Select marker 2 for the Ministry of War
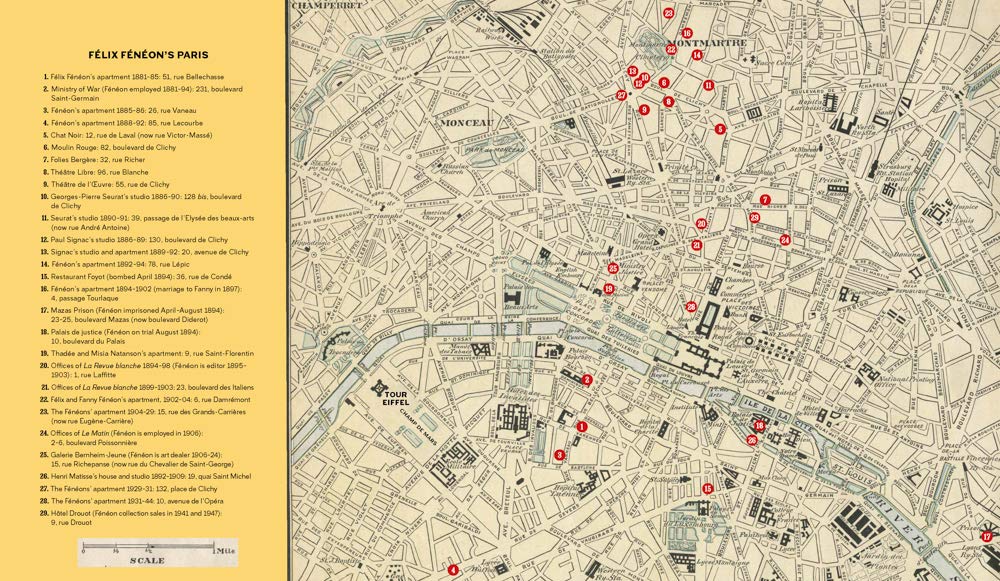The width and height of the screenshot is (1000, 581). click(x=587, y=379)
